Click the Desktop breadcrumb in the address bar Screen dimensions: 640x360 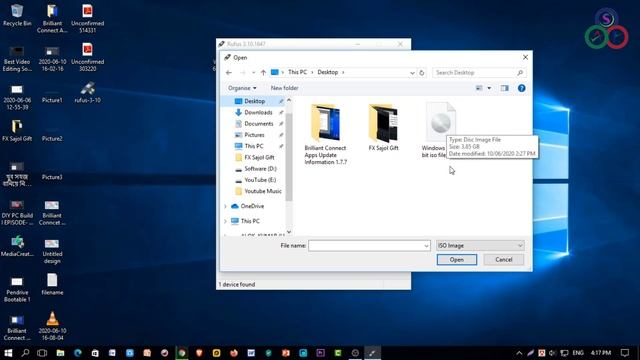tap(328, 72)
